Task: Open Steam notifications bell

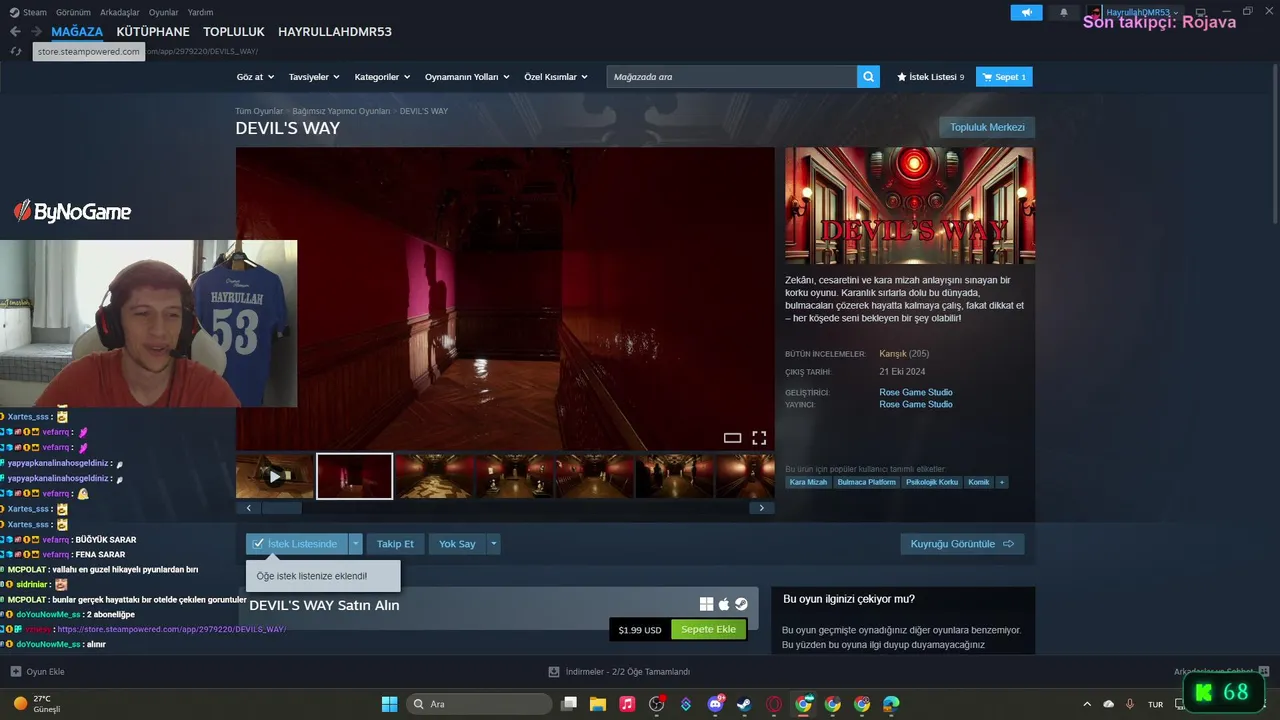Action: pos(1063,12)
